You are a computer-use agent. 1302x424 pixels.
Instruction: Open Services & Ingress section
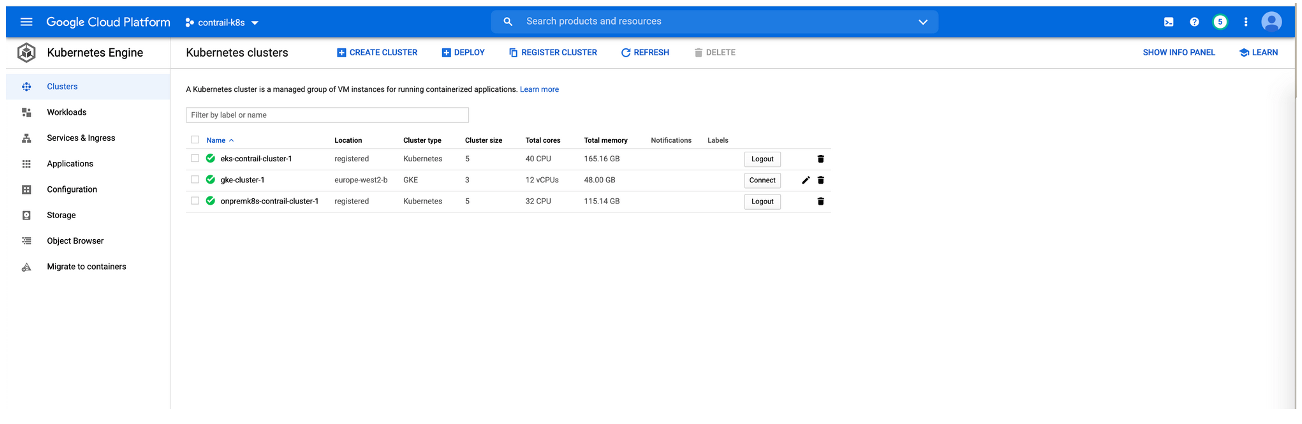(x=80, y=138)
